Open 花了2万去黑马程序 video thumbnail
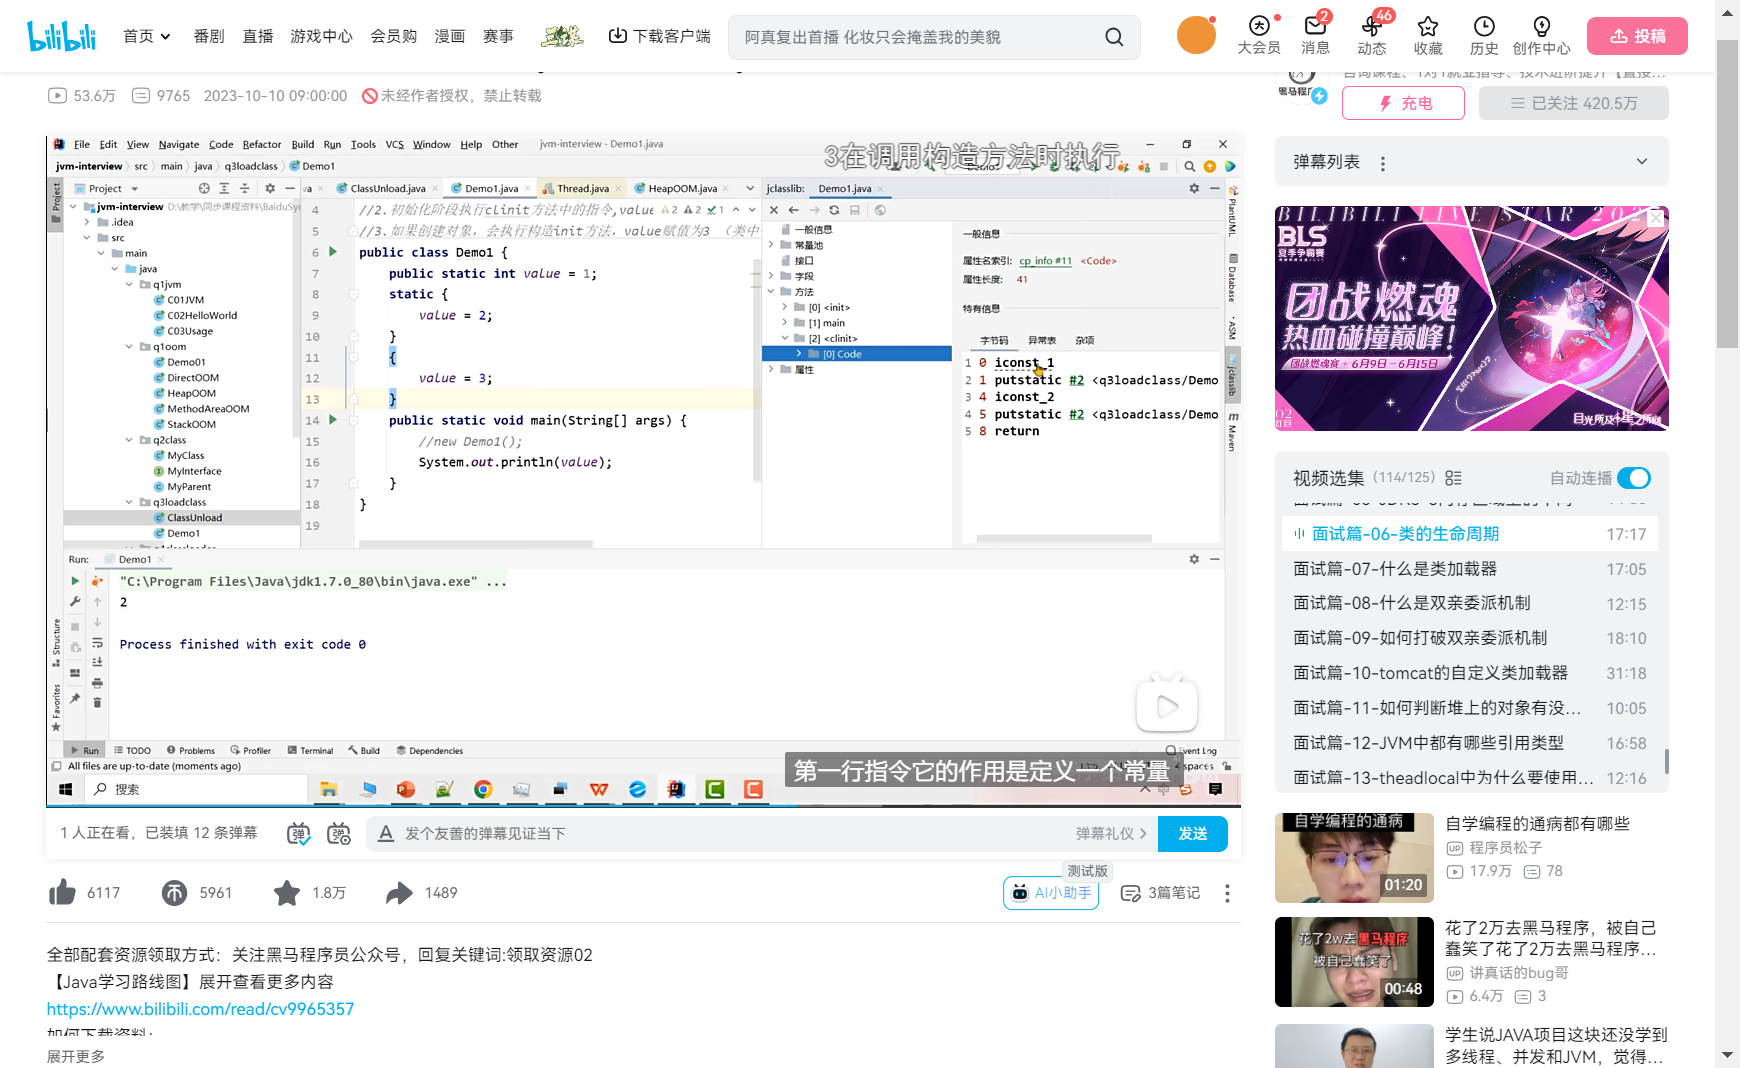Image resolution: width=1740 pixels, height=1068 pixels. pos(1354,962)
